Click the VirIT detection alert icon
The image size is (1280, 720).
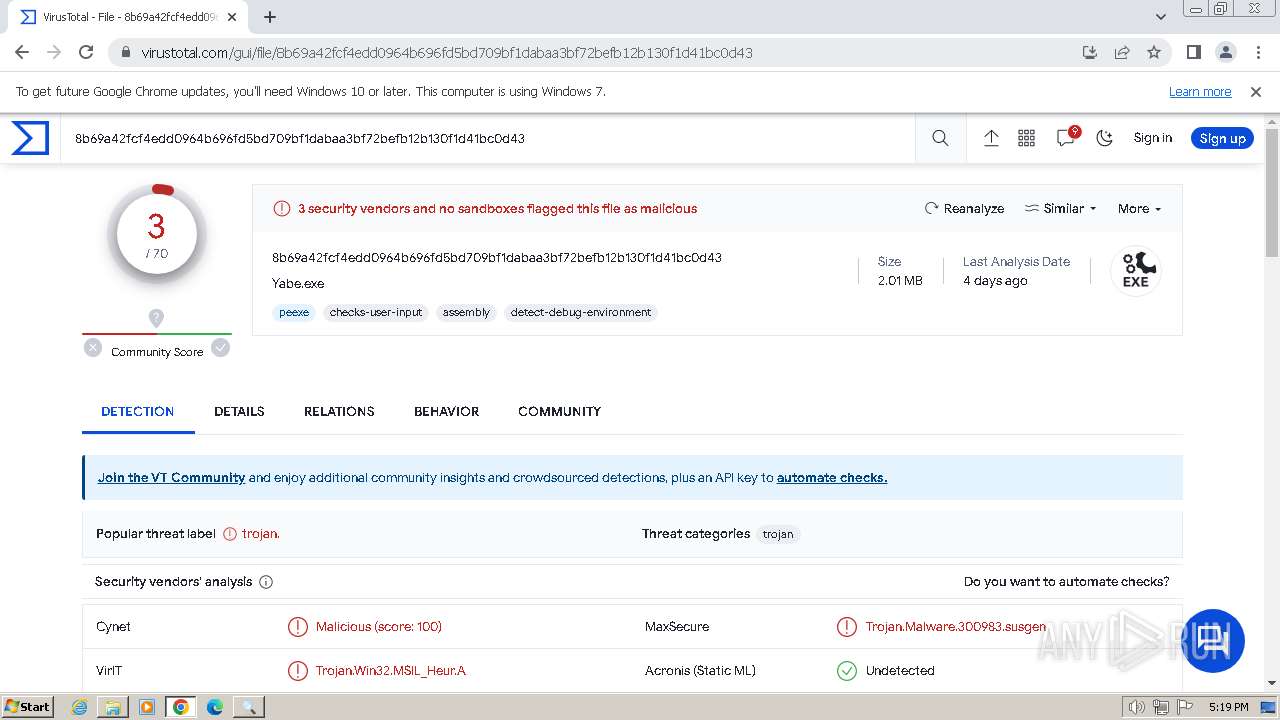click(x=297, y=671)
